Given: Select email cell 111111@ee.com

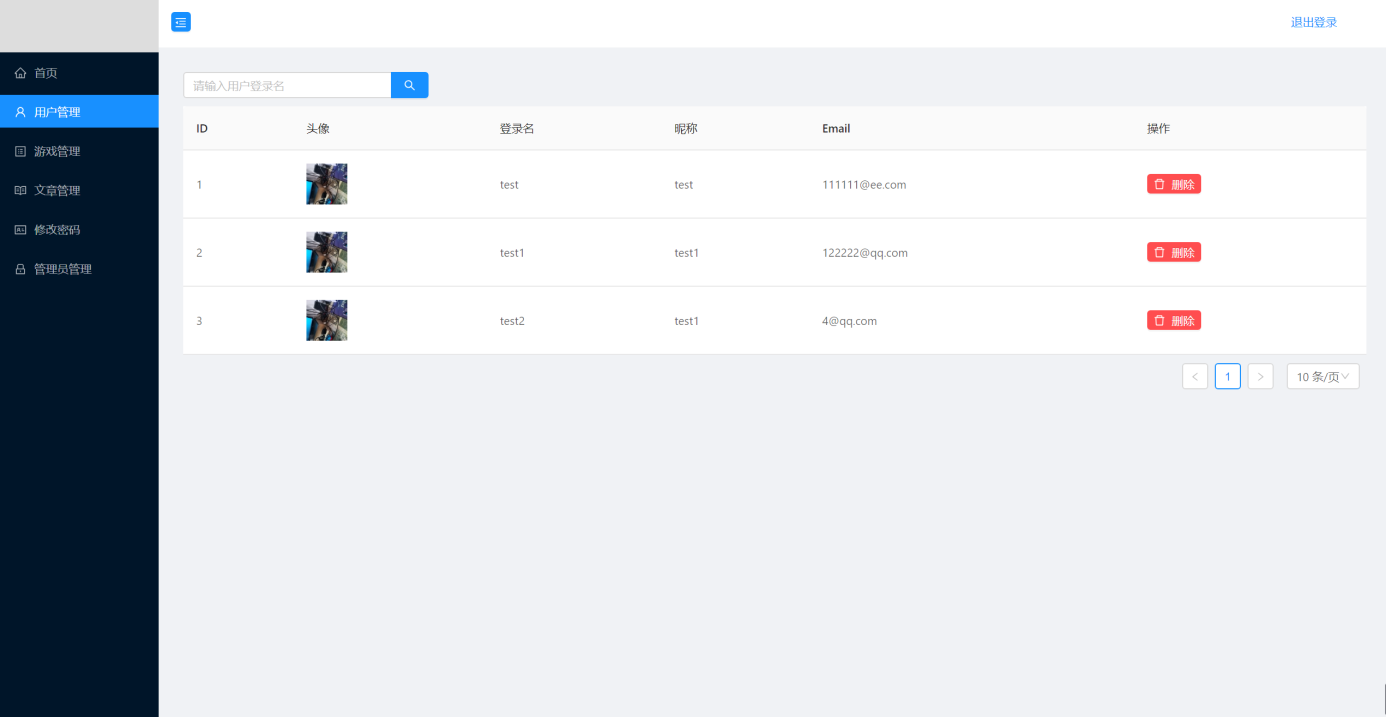Looking at the screenshot, I should [x=864, y=185].
